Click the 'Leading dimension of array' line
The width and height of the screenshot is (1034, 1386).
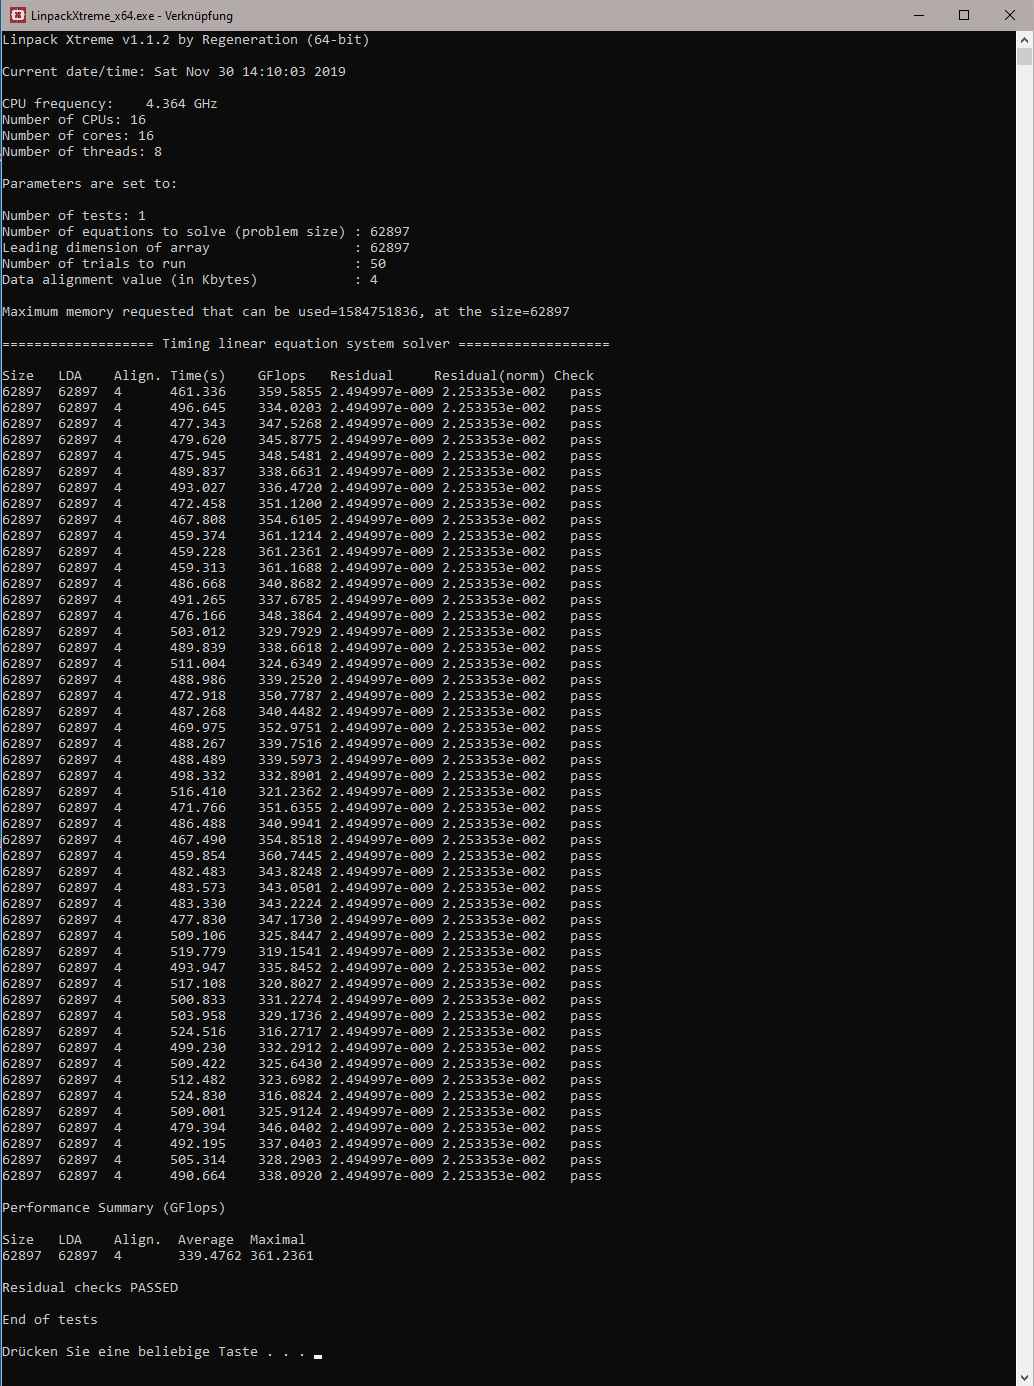[x=206, y=248]
